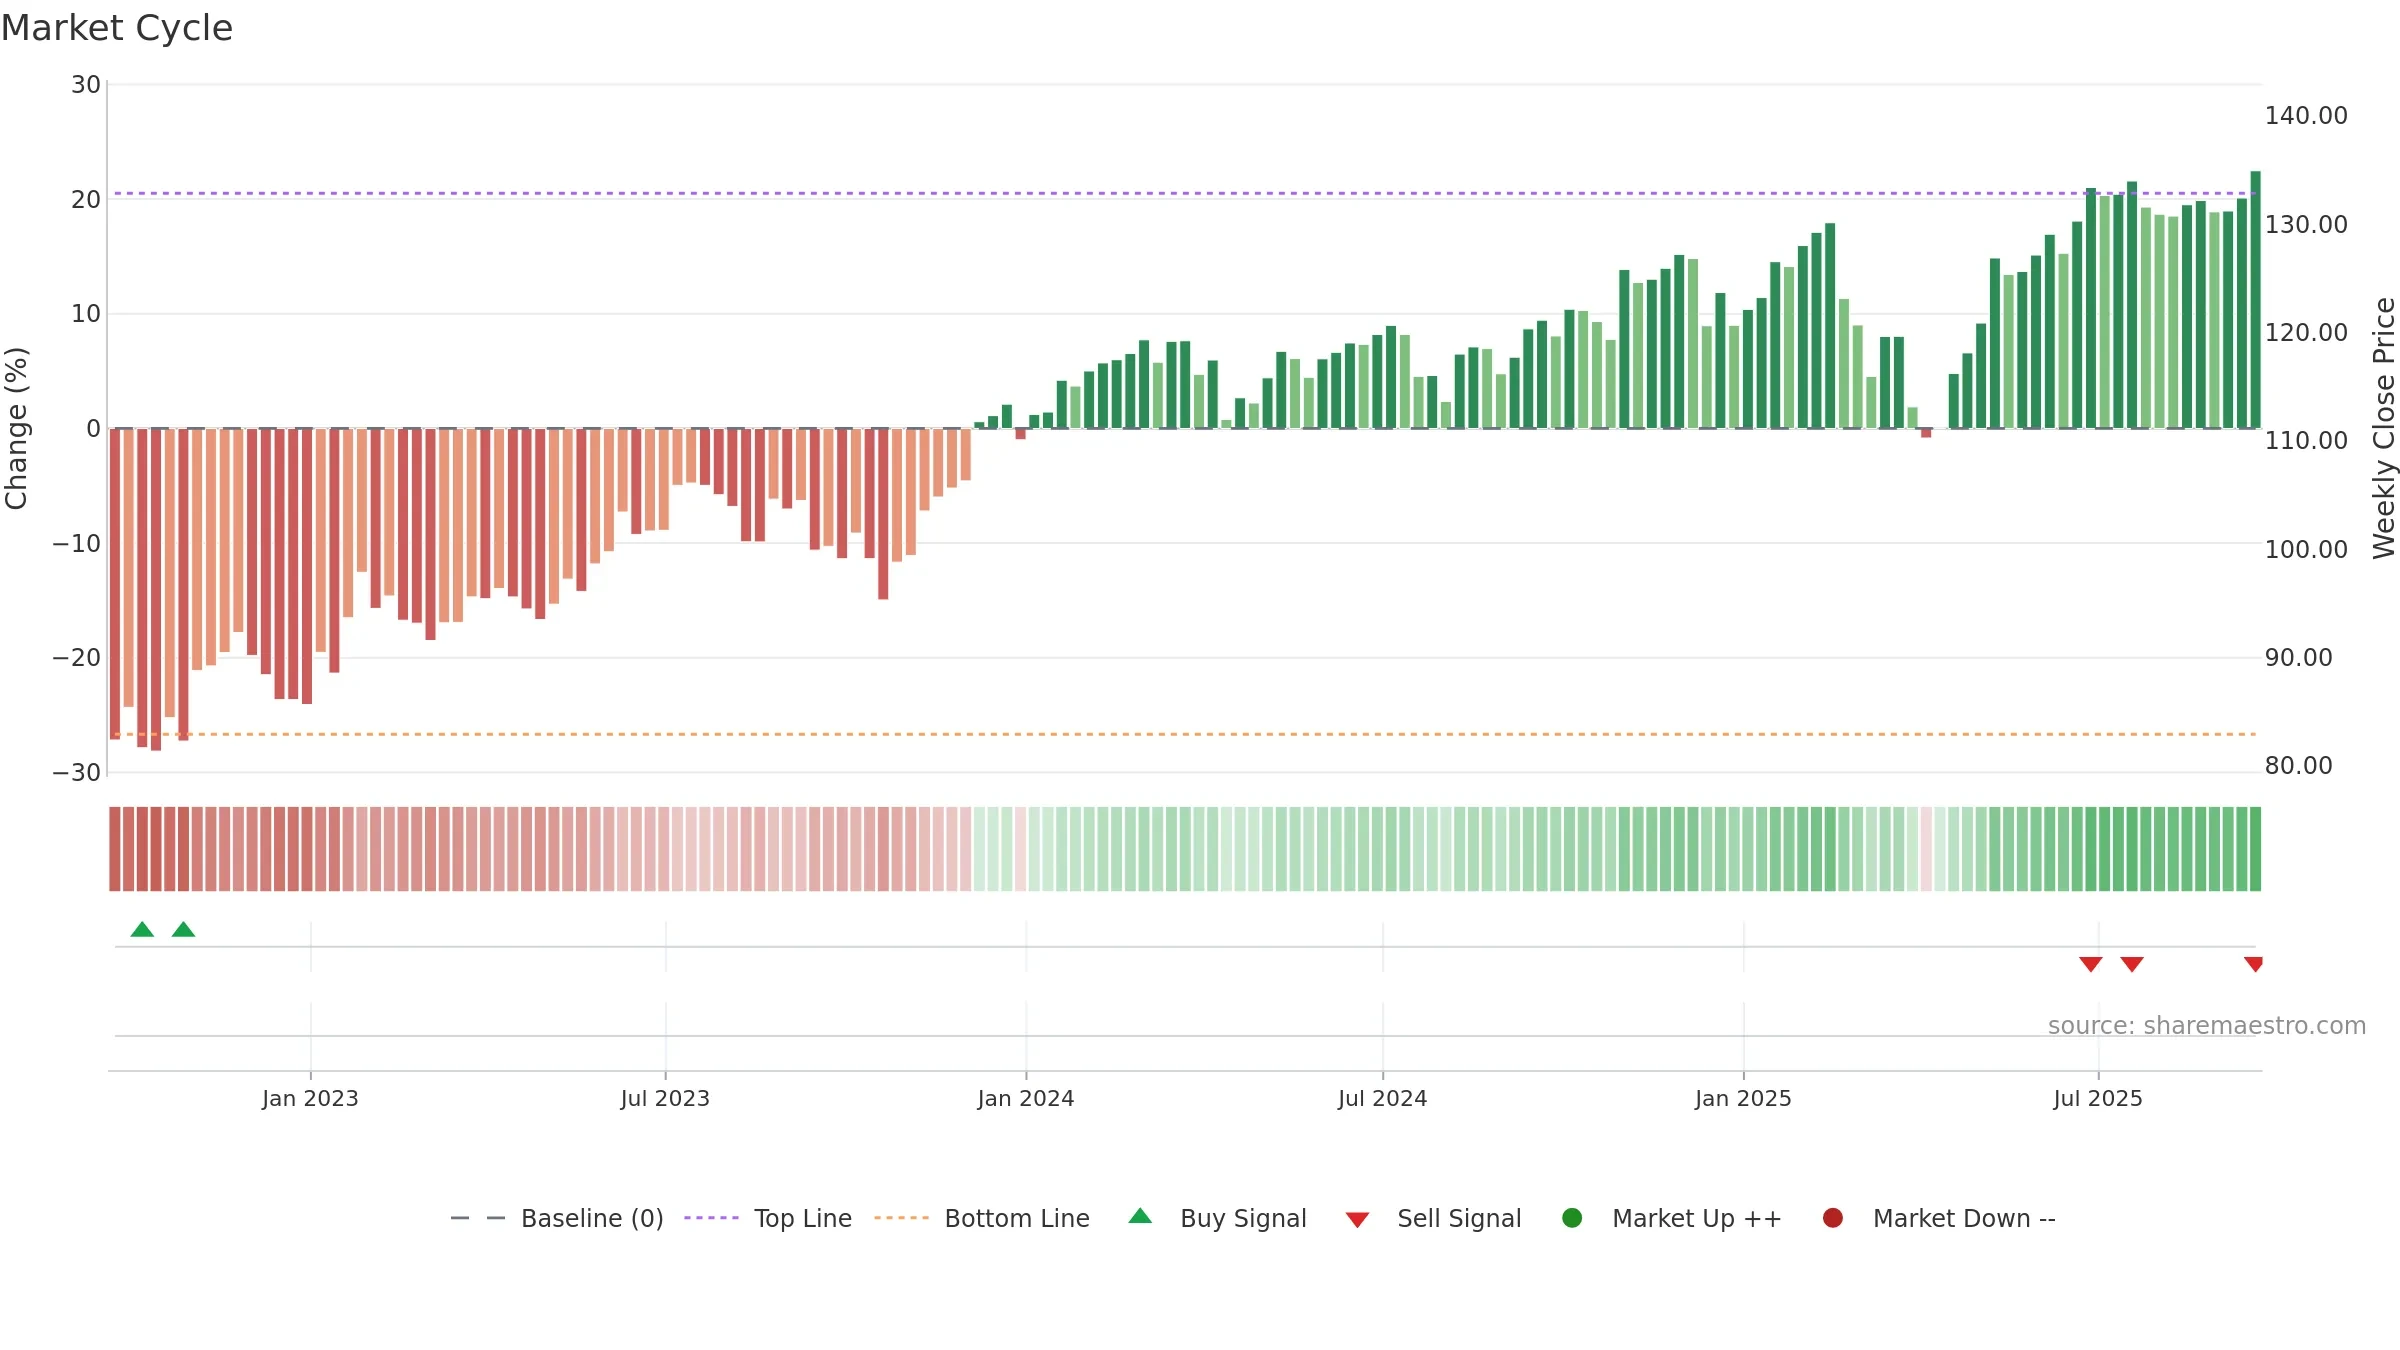Click the second red sell marker after Jul 2025

point(2132,964)
